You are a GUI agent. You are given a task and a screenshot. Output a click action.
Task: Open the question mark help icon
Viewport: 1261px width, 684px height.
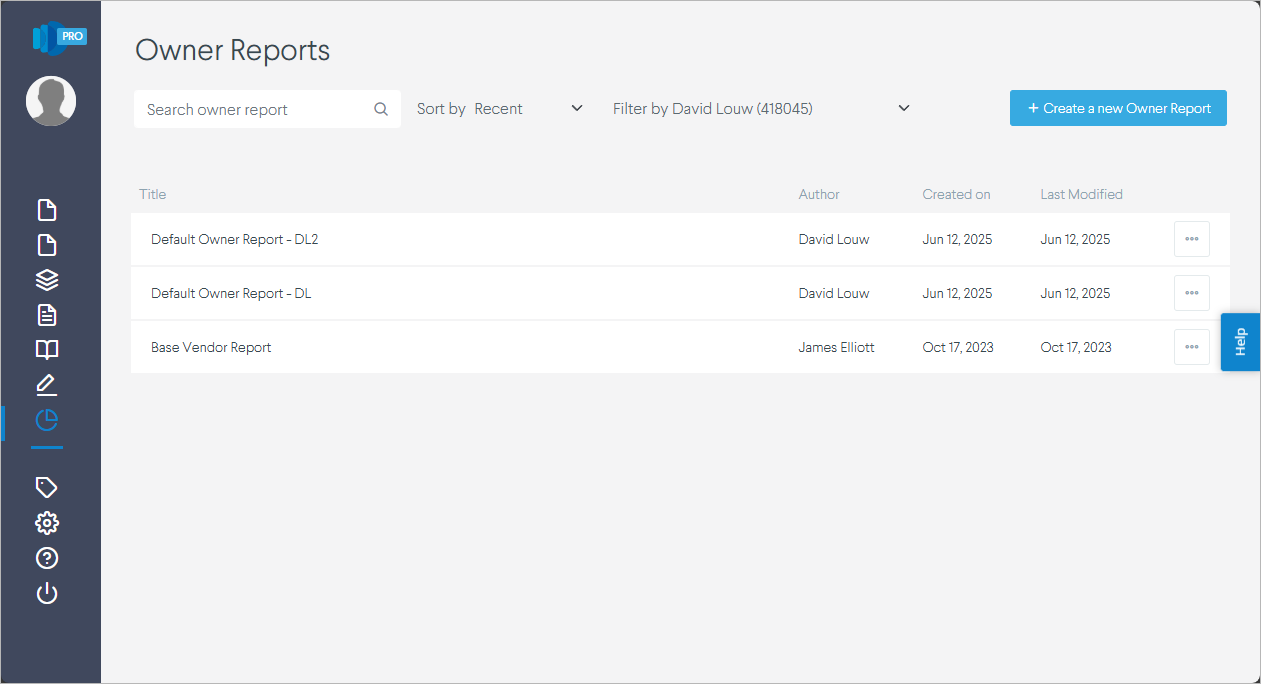coord(47,558)
